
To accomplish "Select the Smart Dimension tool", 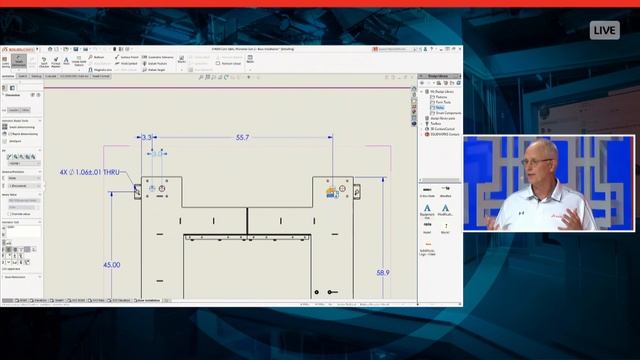I will click(x=18, y=61).
